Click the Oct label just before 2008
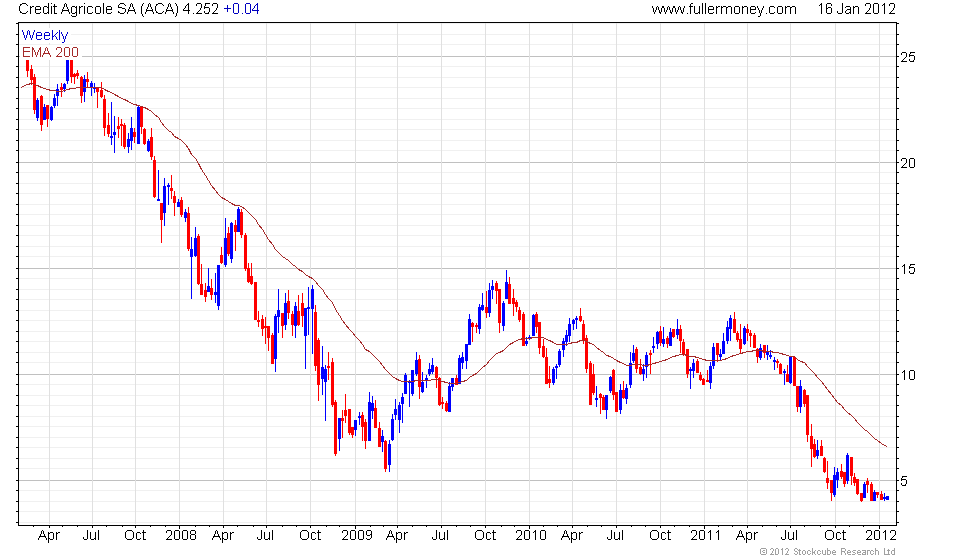This screenshot has width=980, height=560. (135, 536)
